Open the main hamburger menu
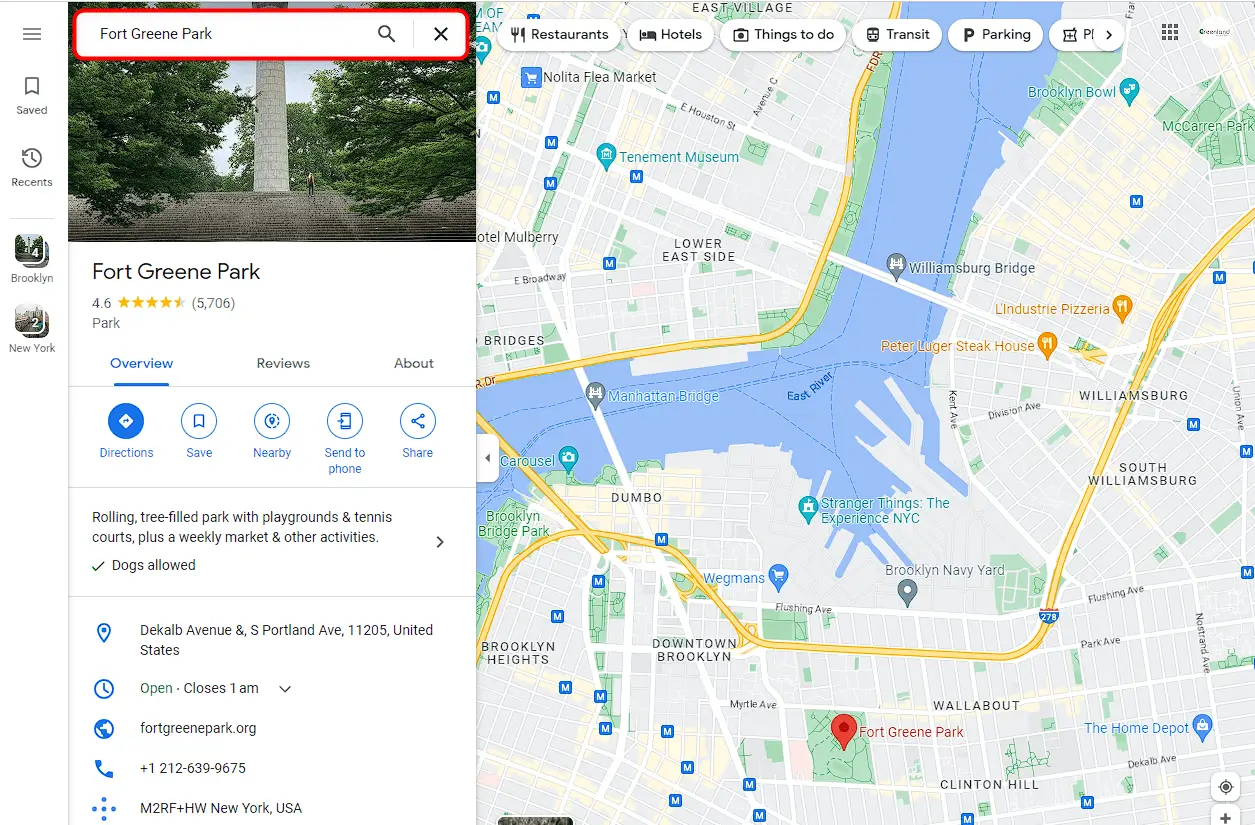1255x825 pixels. 32,34
